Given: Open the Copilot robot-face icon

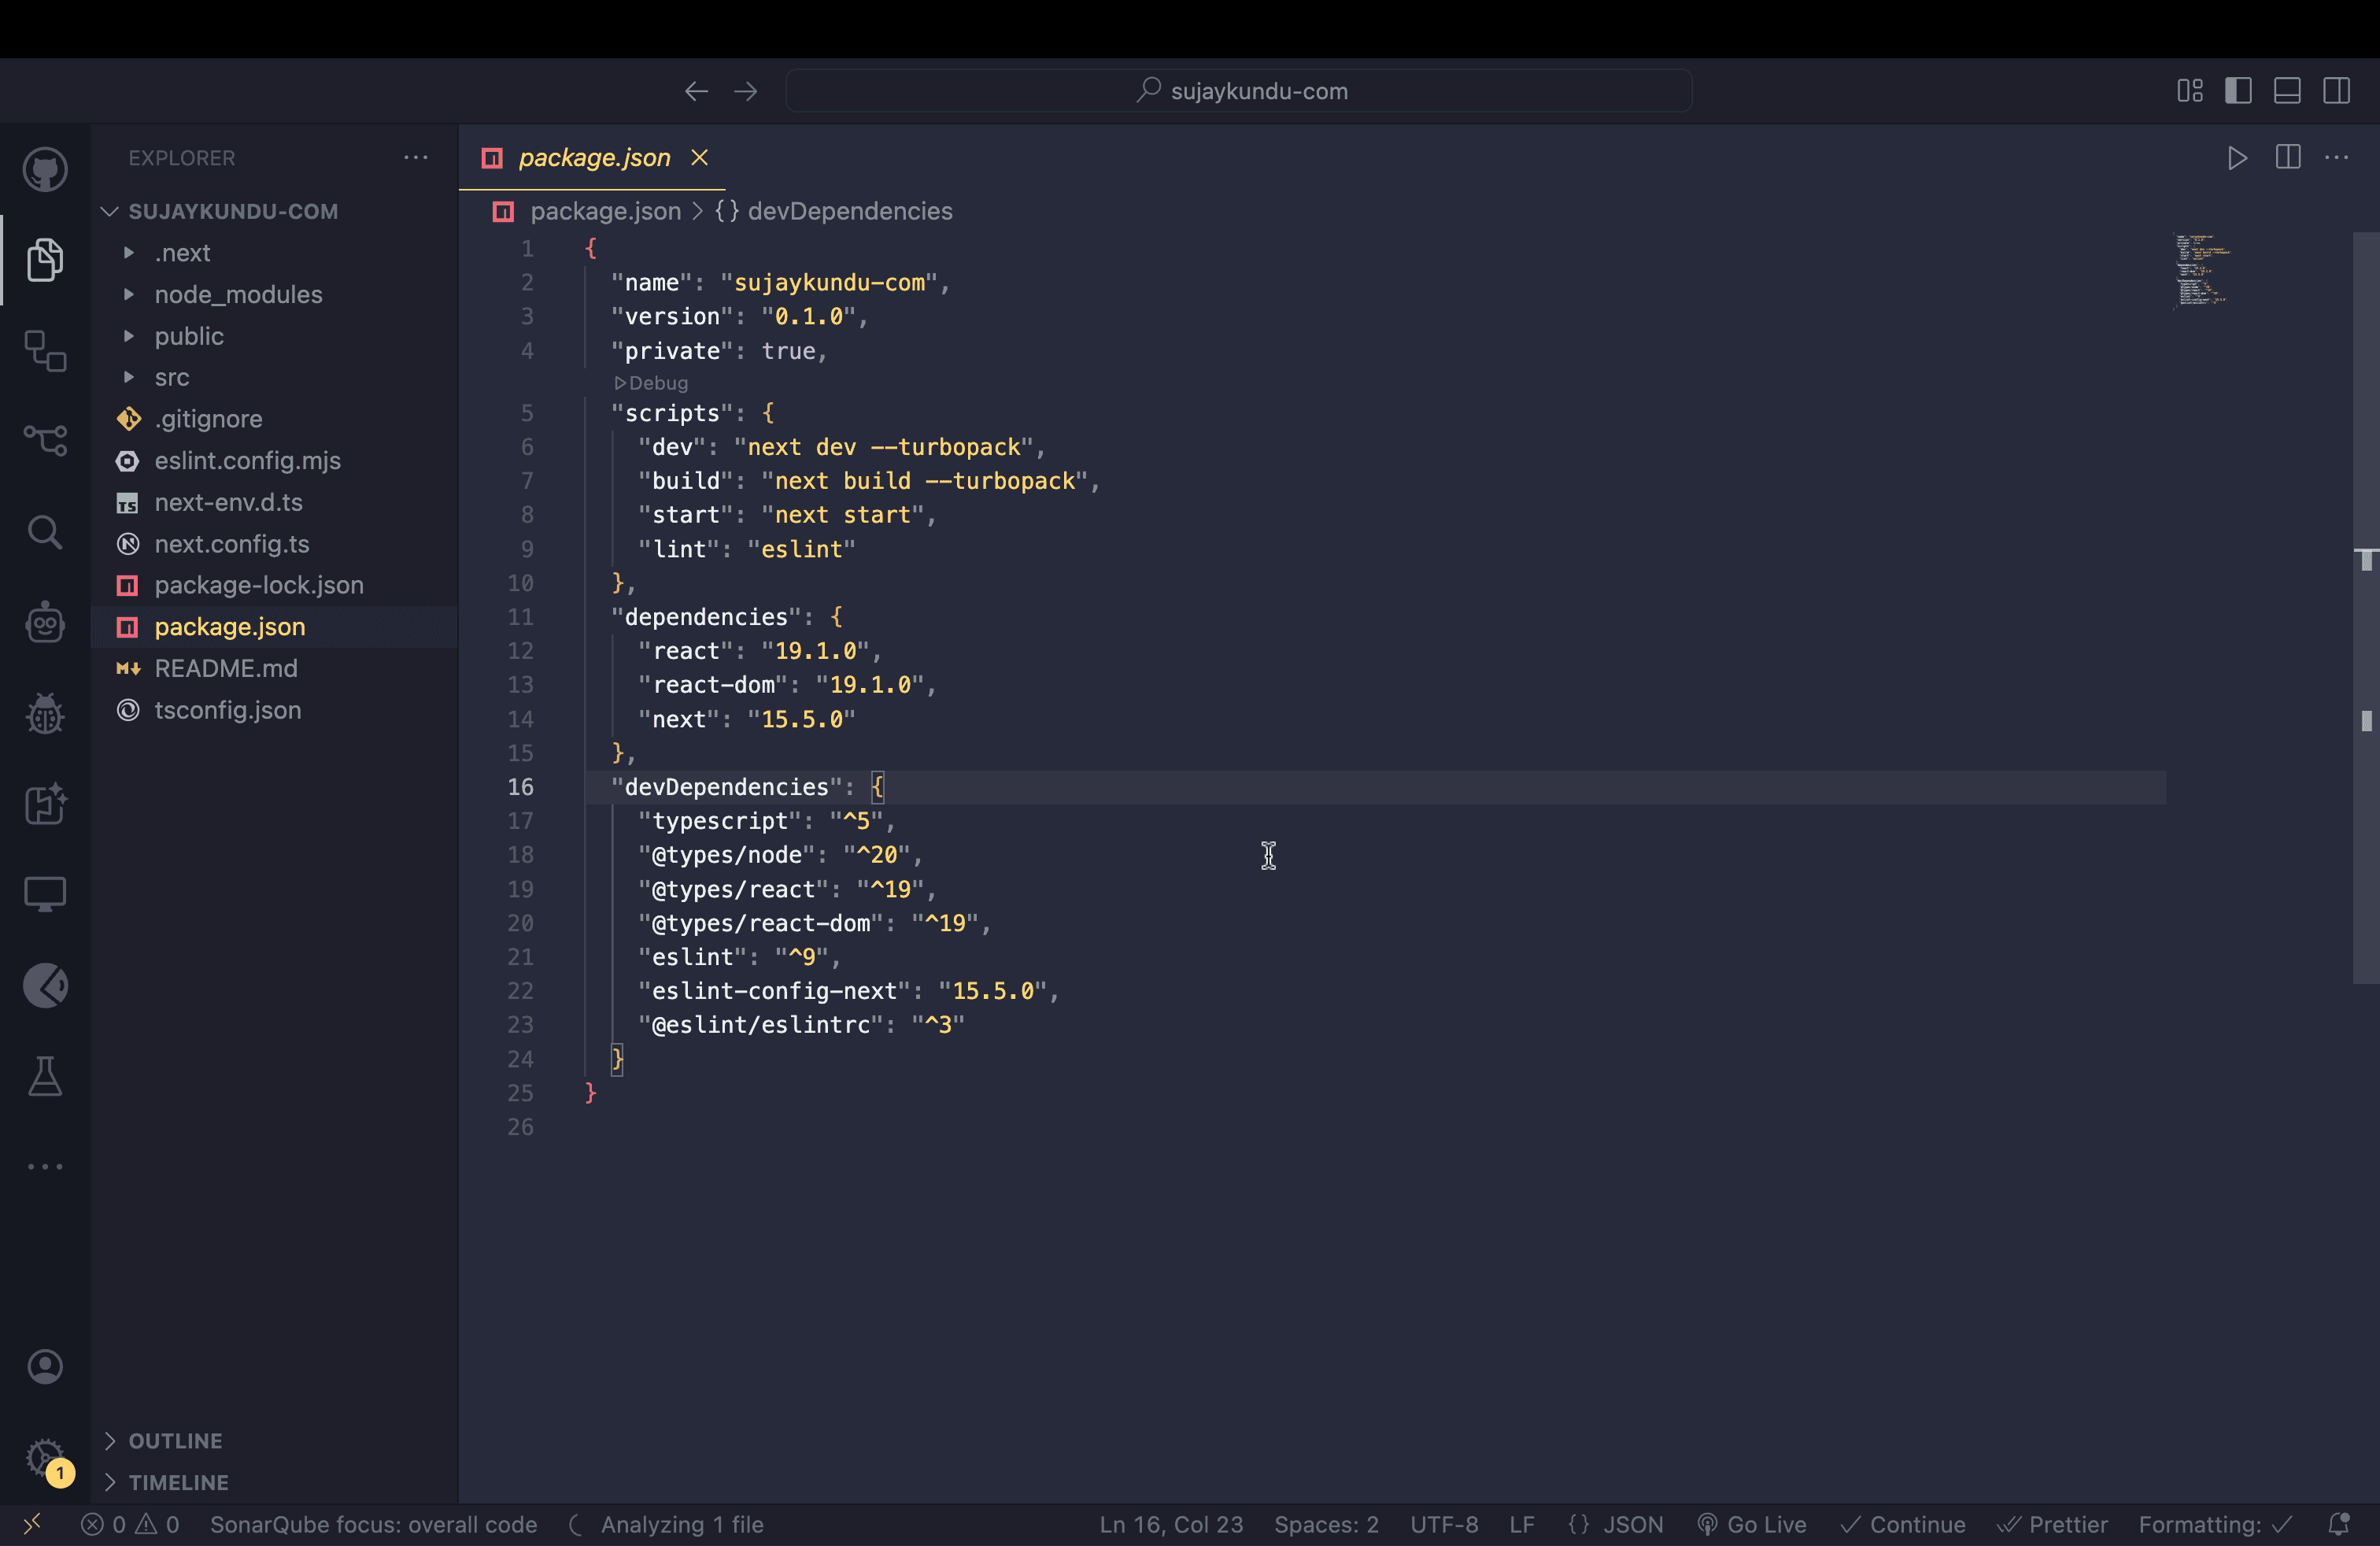Looking at the screenshot, I should click(45, 622).
